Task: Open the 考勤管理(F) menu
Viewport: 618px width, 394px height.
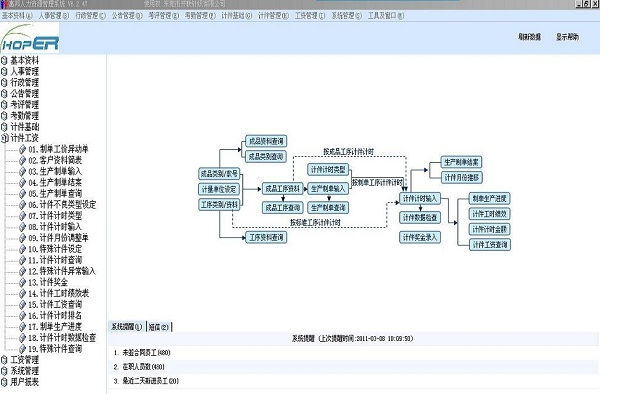Action: (200, 16)
